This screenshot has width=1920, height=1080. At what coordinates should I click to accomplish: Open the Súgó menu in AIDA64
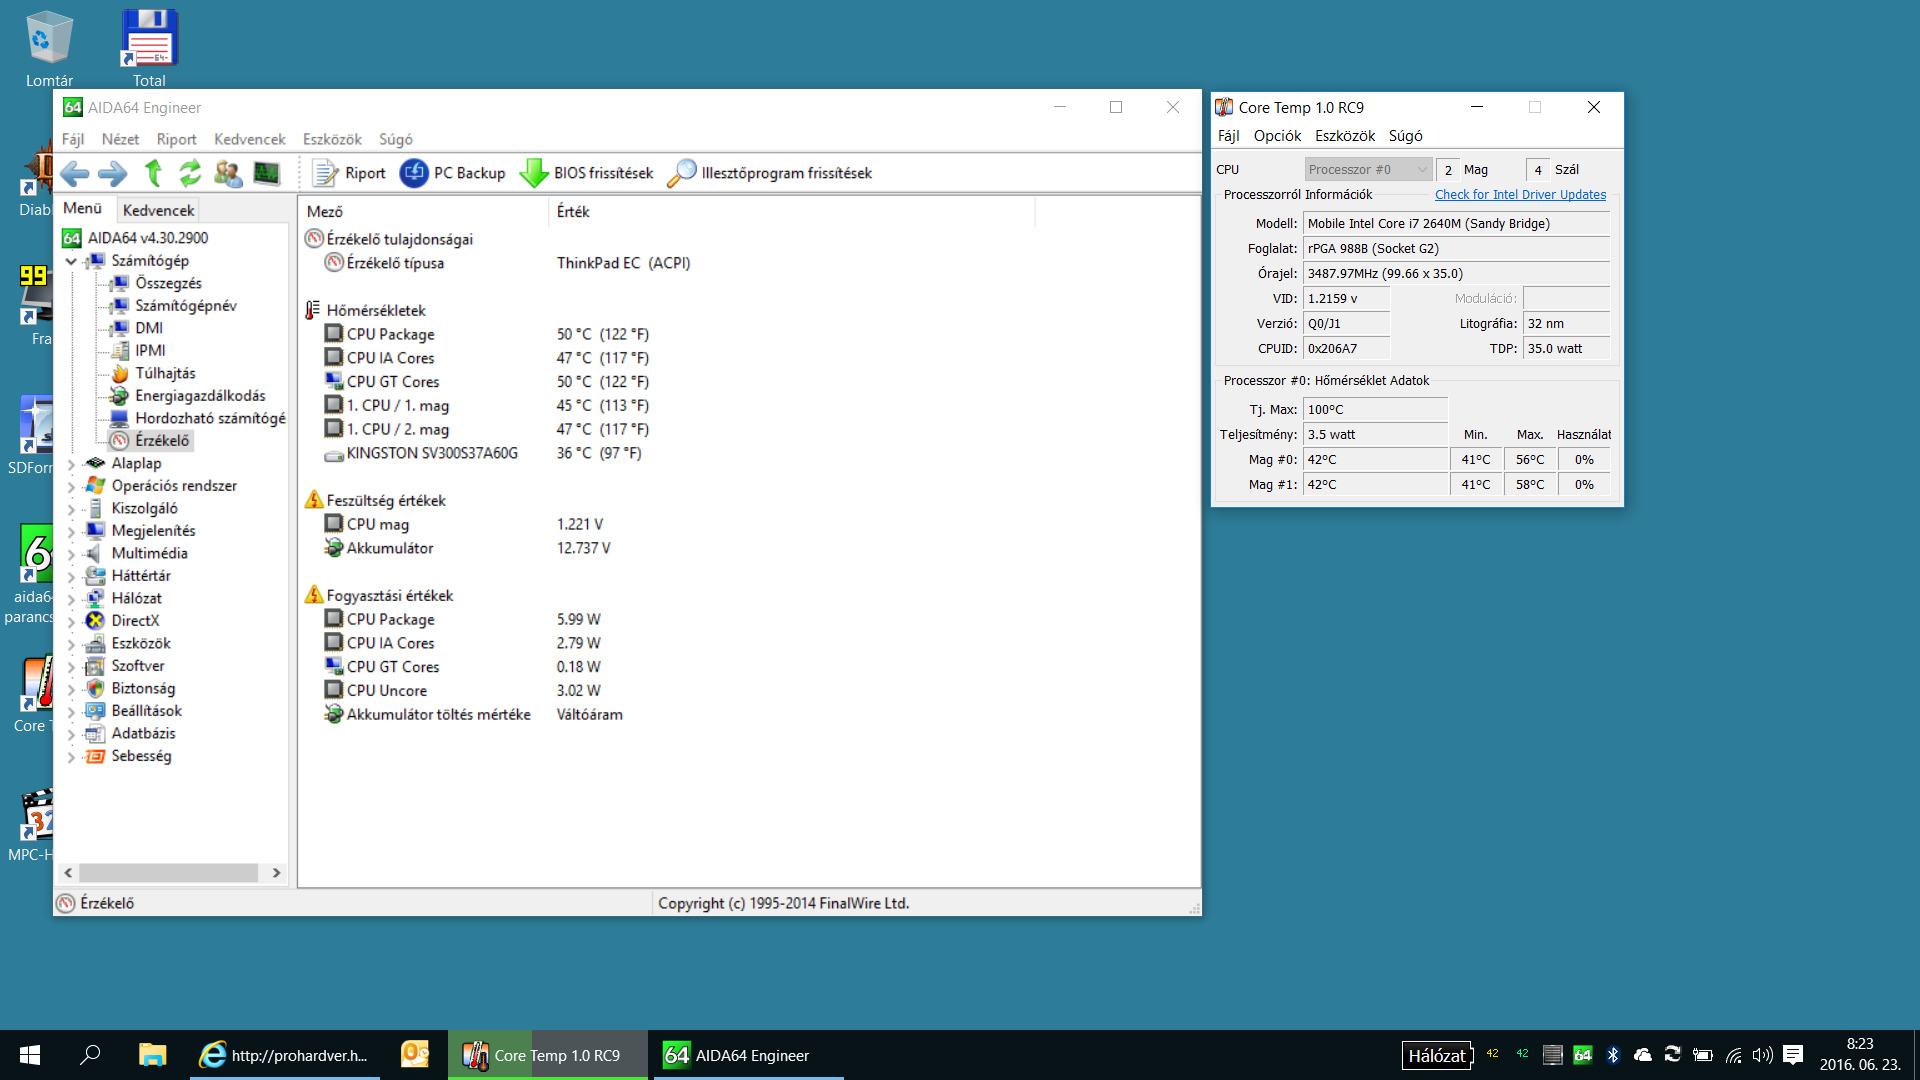(396, 139)
